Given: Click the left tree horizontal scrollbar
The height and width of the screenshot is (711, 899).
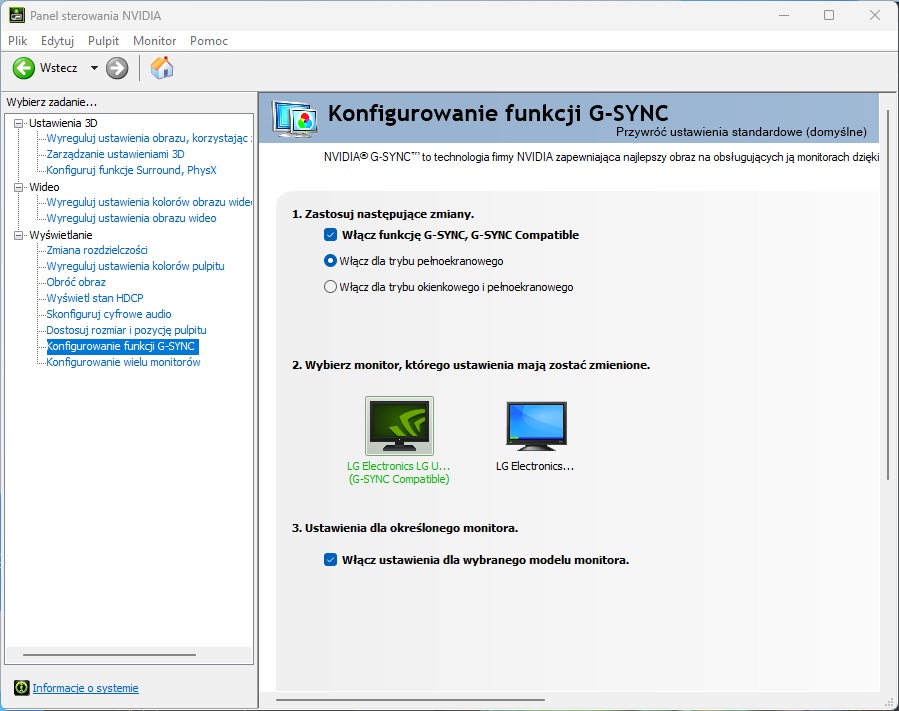Looking at the screenshot, I should tap(110, 654).
